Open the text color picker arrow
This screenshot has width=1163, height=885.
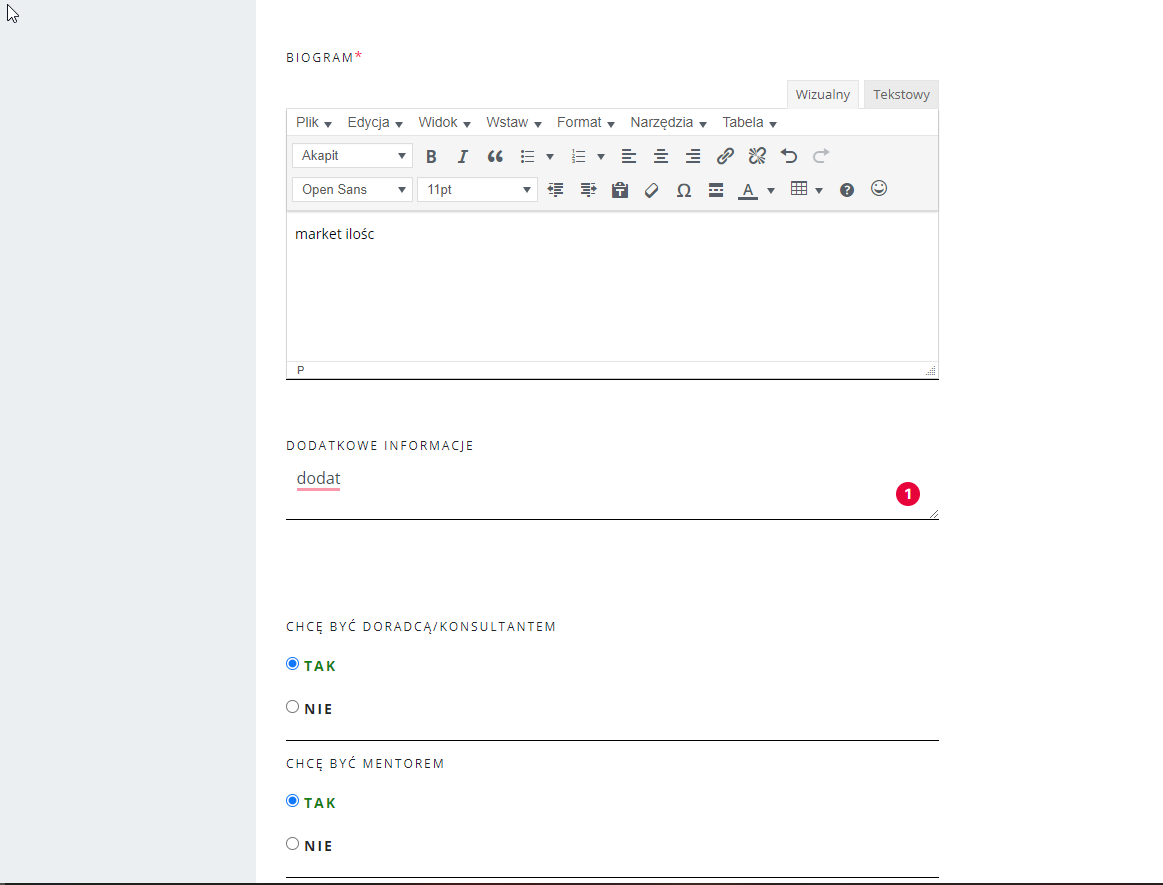tap(771, 190)
